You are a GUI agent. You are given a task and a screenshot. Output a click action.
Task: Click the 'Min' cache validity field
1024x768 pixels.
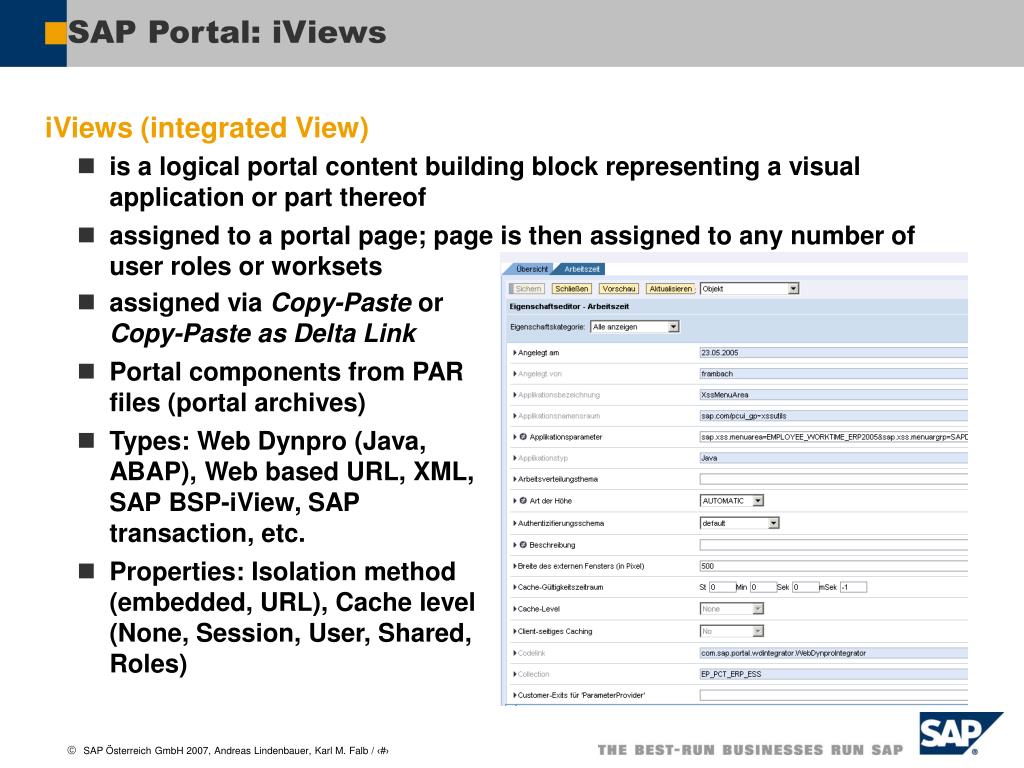point(762,587)
